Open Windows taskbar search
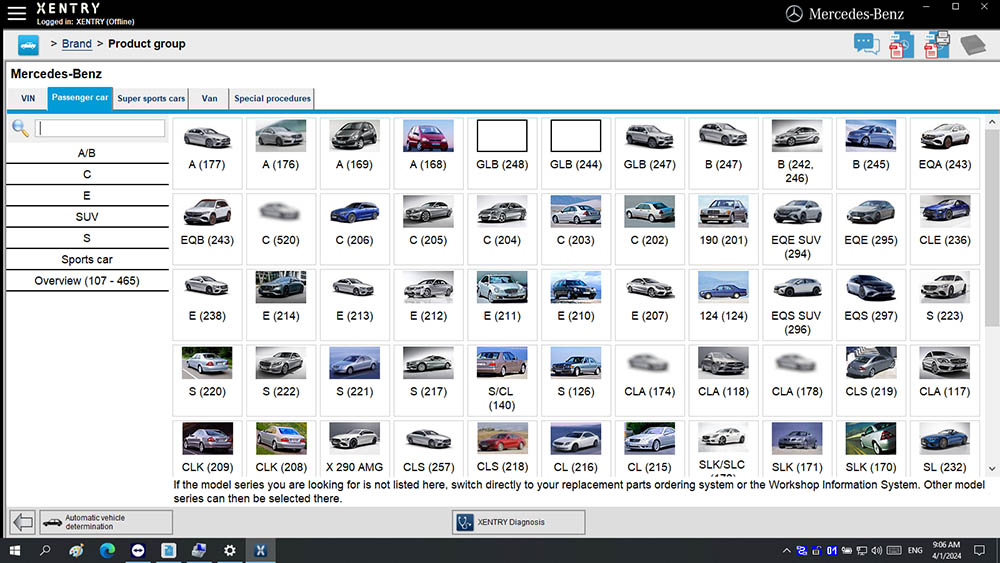The width and height of the screenshot is (1000, 563). pyautogui.click(x=45, y=550)
